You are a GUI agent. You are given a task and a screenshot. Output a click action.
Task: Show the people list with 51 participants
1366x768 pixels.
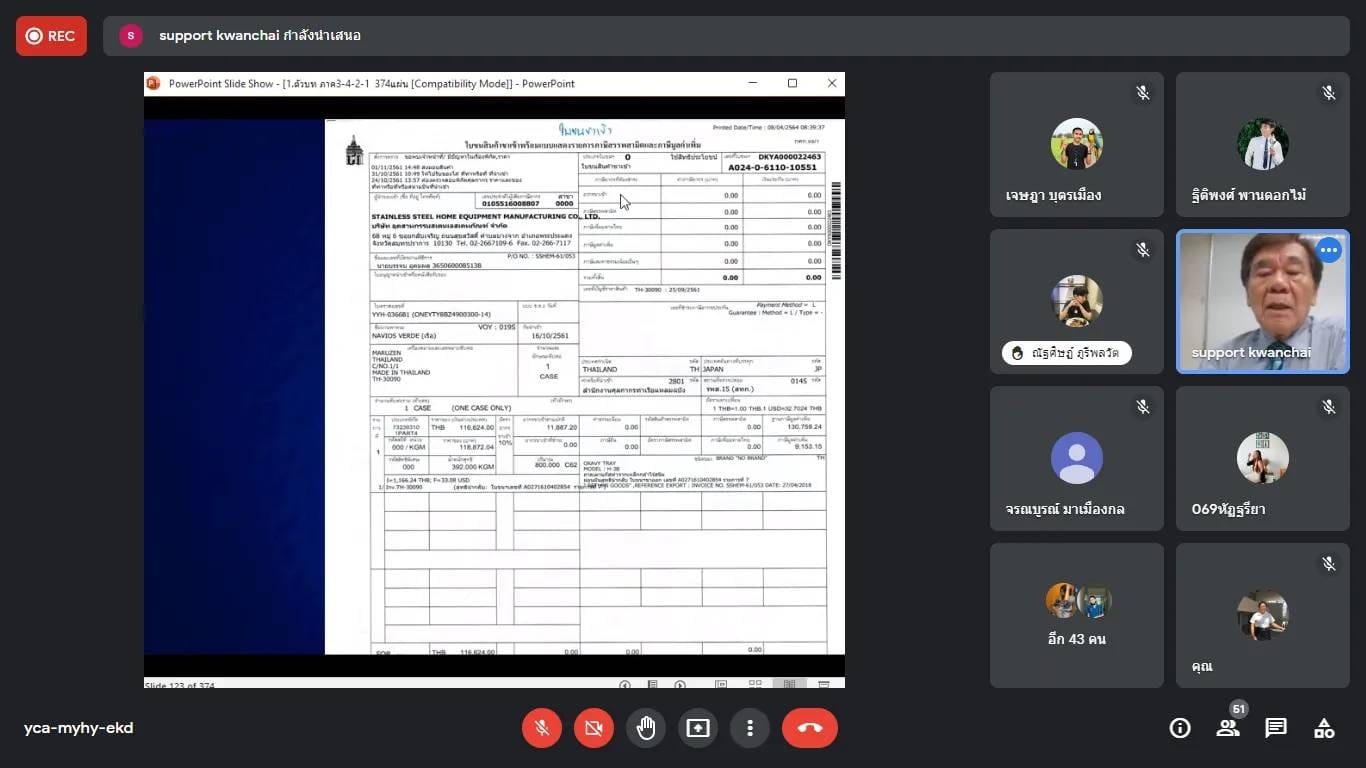pos(1228,728)
